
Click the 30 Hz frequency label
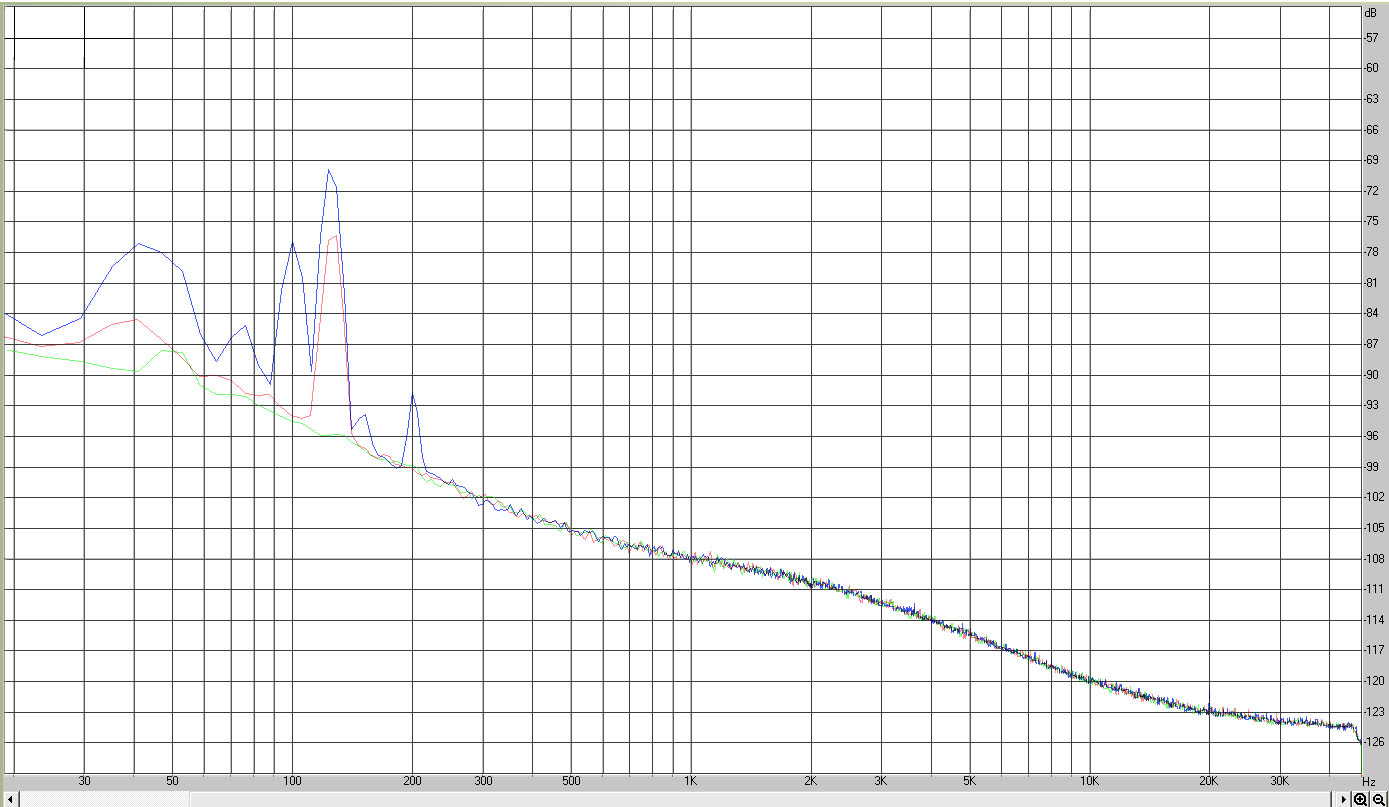(x=84, y=781)
